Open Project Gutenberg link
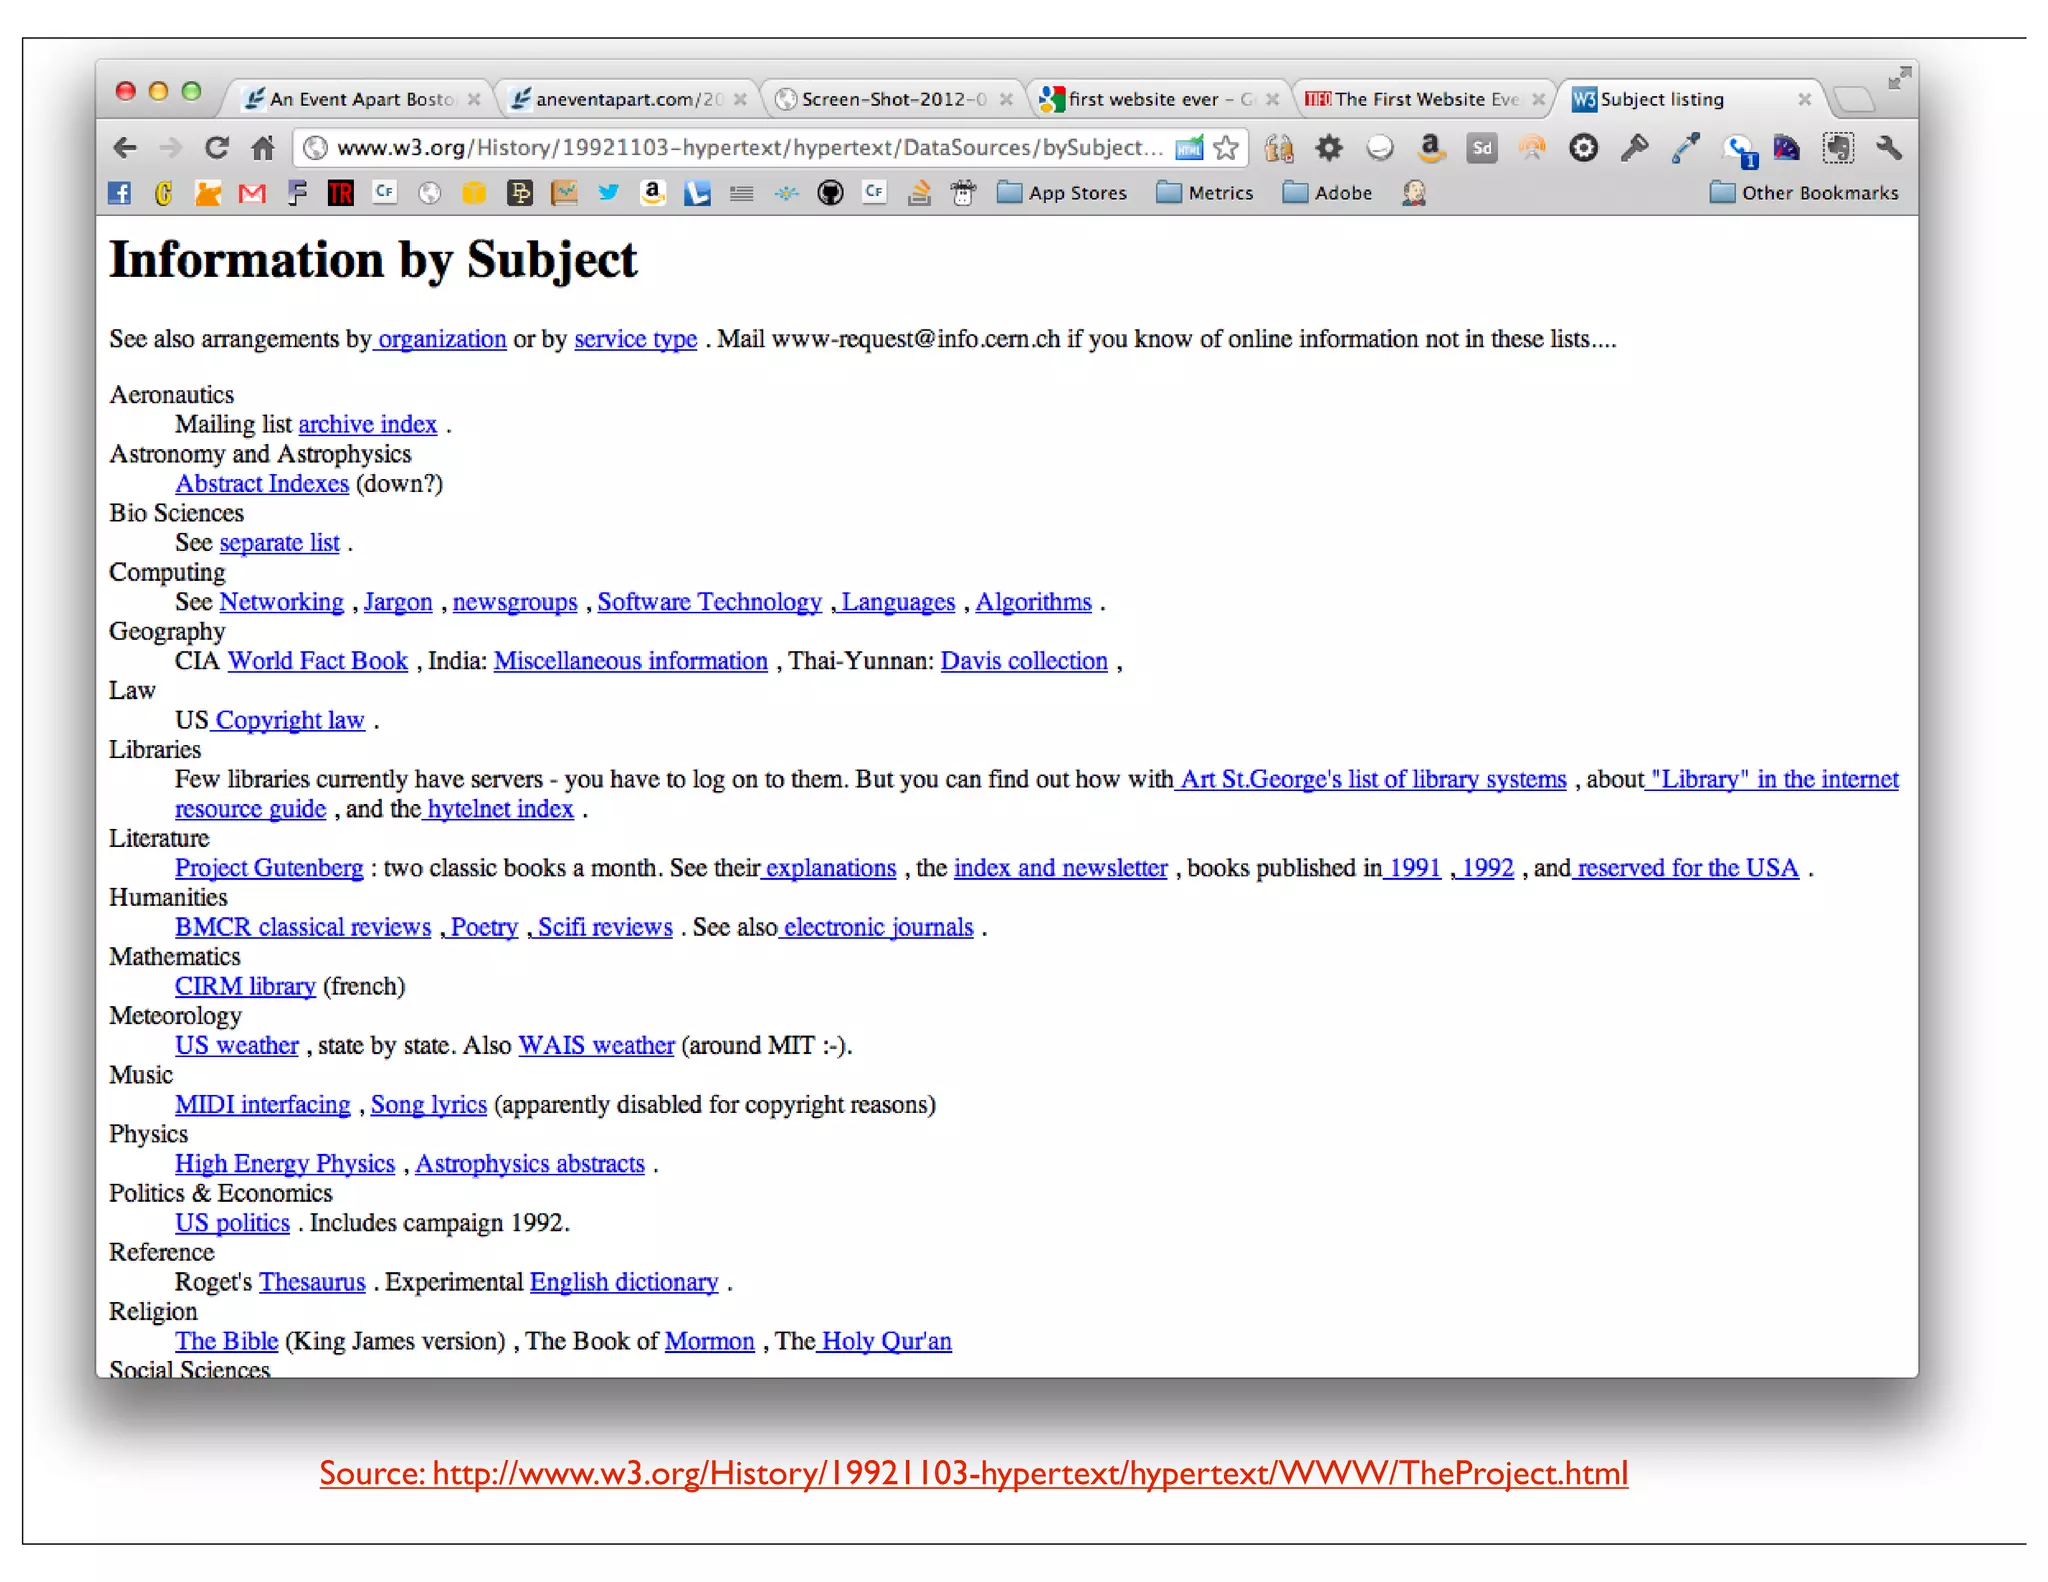Screen dimensions: 2048x1582 pyautogui.click(x=269, y=868)
